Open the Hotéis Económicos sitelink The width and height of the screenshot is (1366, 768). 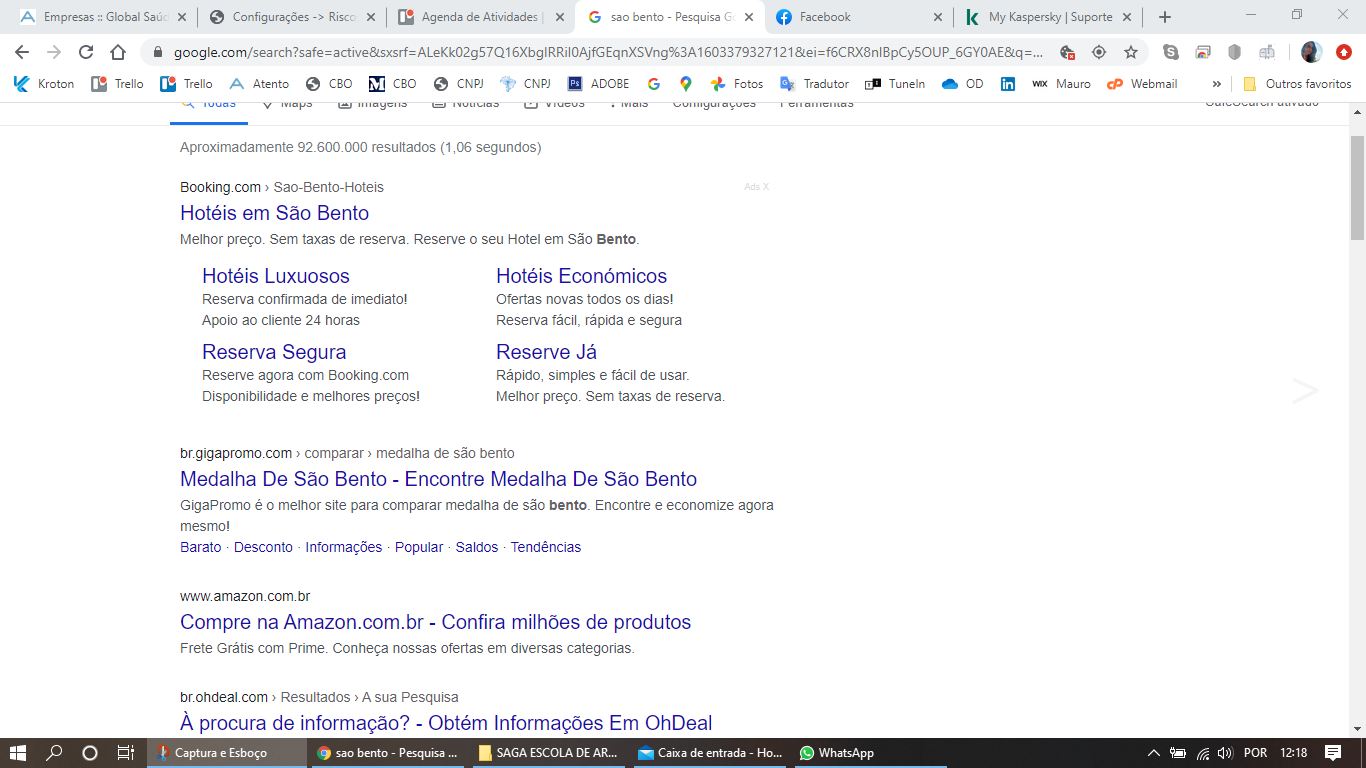pyautogui.click(x=581, y=276)
